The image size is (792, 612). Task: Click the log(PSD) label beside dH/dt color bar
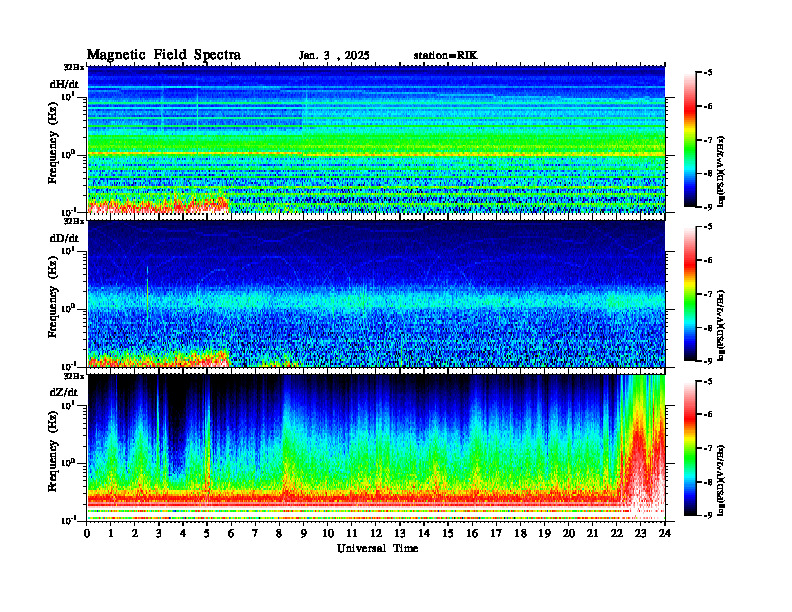(722, 170)
